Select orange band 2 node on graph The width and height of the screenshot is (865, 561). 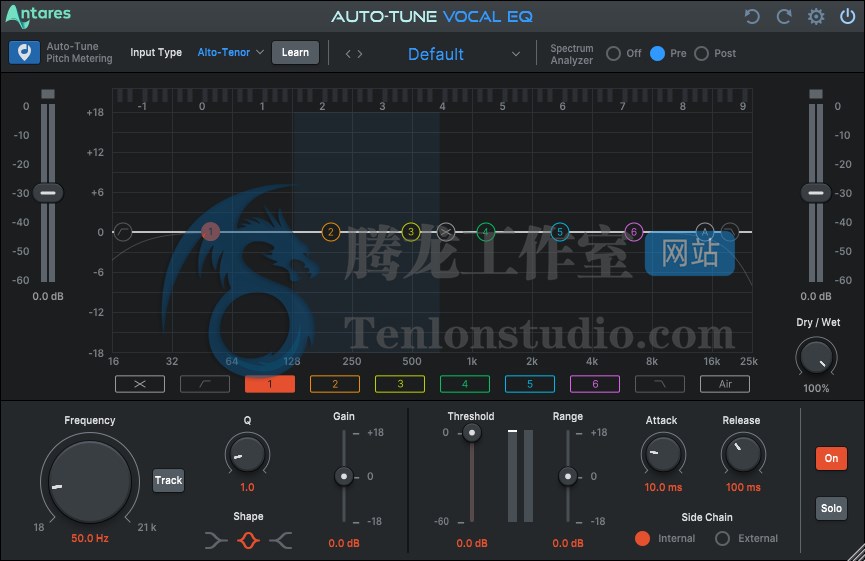tap(330, 232)
